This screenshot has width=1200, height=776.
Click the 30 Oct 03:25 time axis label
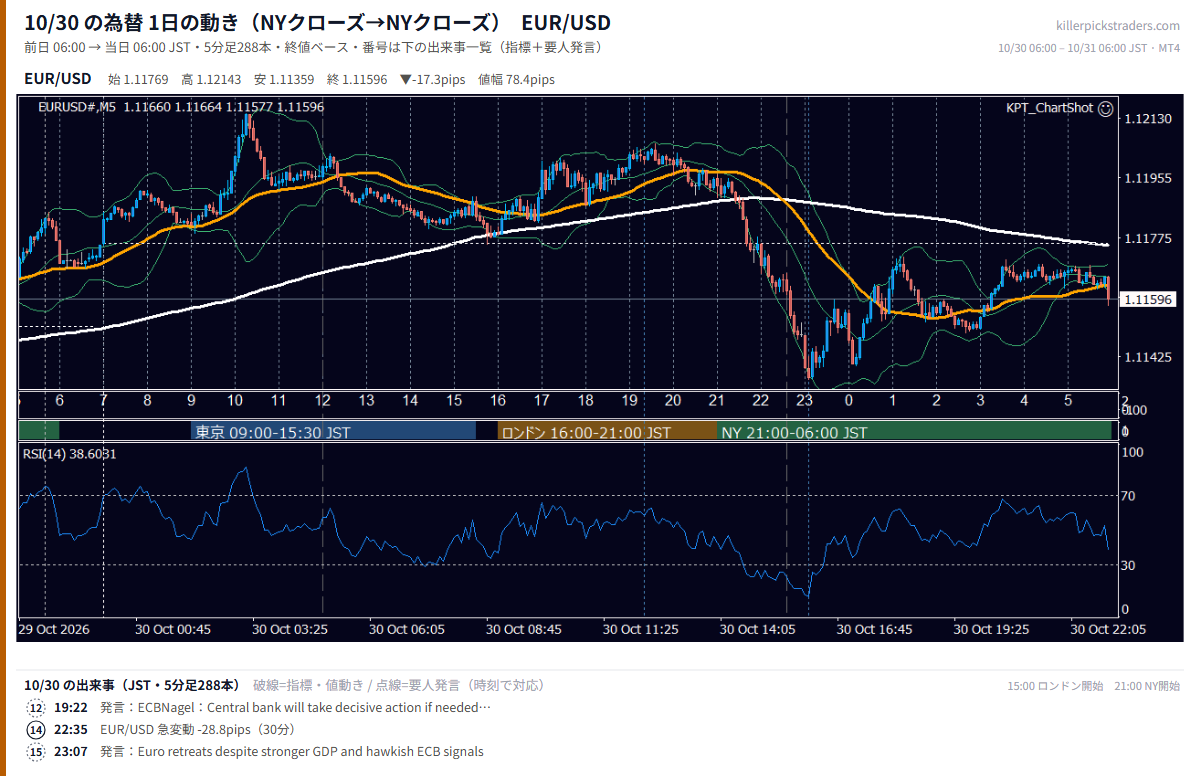pyautogui.click(x=291, y=630)
